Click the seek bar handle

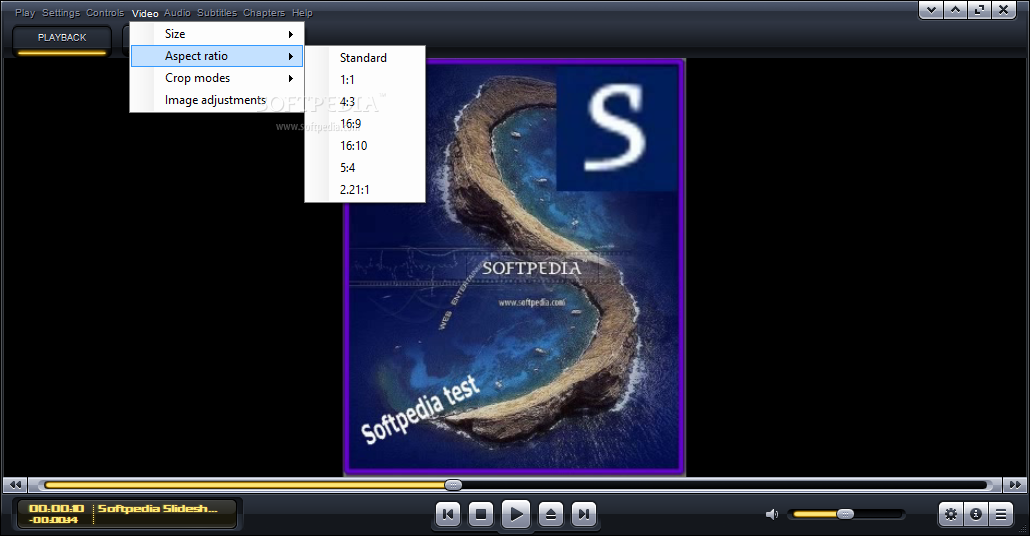453,485
